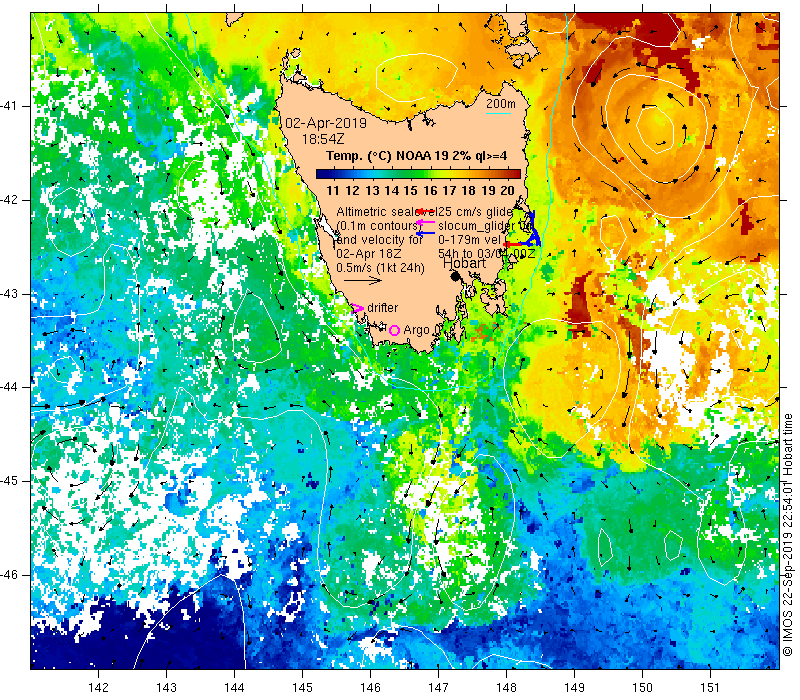Click color bar tick label '13'
The height and width of the screenshot is (700, 800).
click(x=372, y=191)
